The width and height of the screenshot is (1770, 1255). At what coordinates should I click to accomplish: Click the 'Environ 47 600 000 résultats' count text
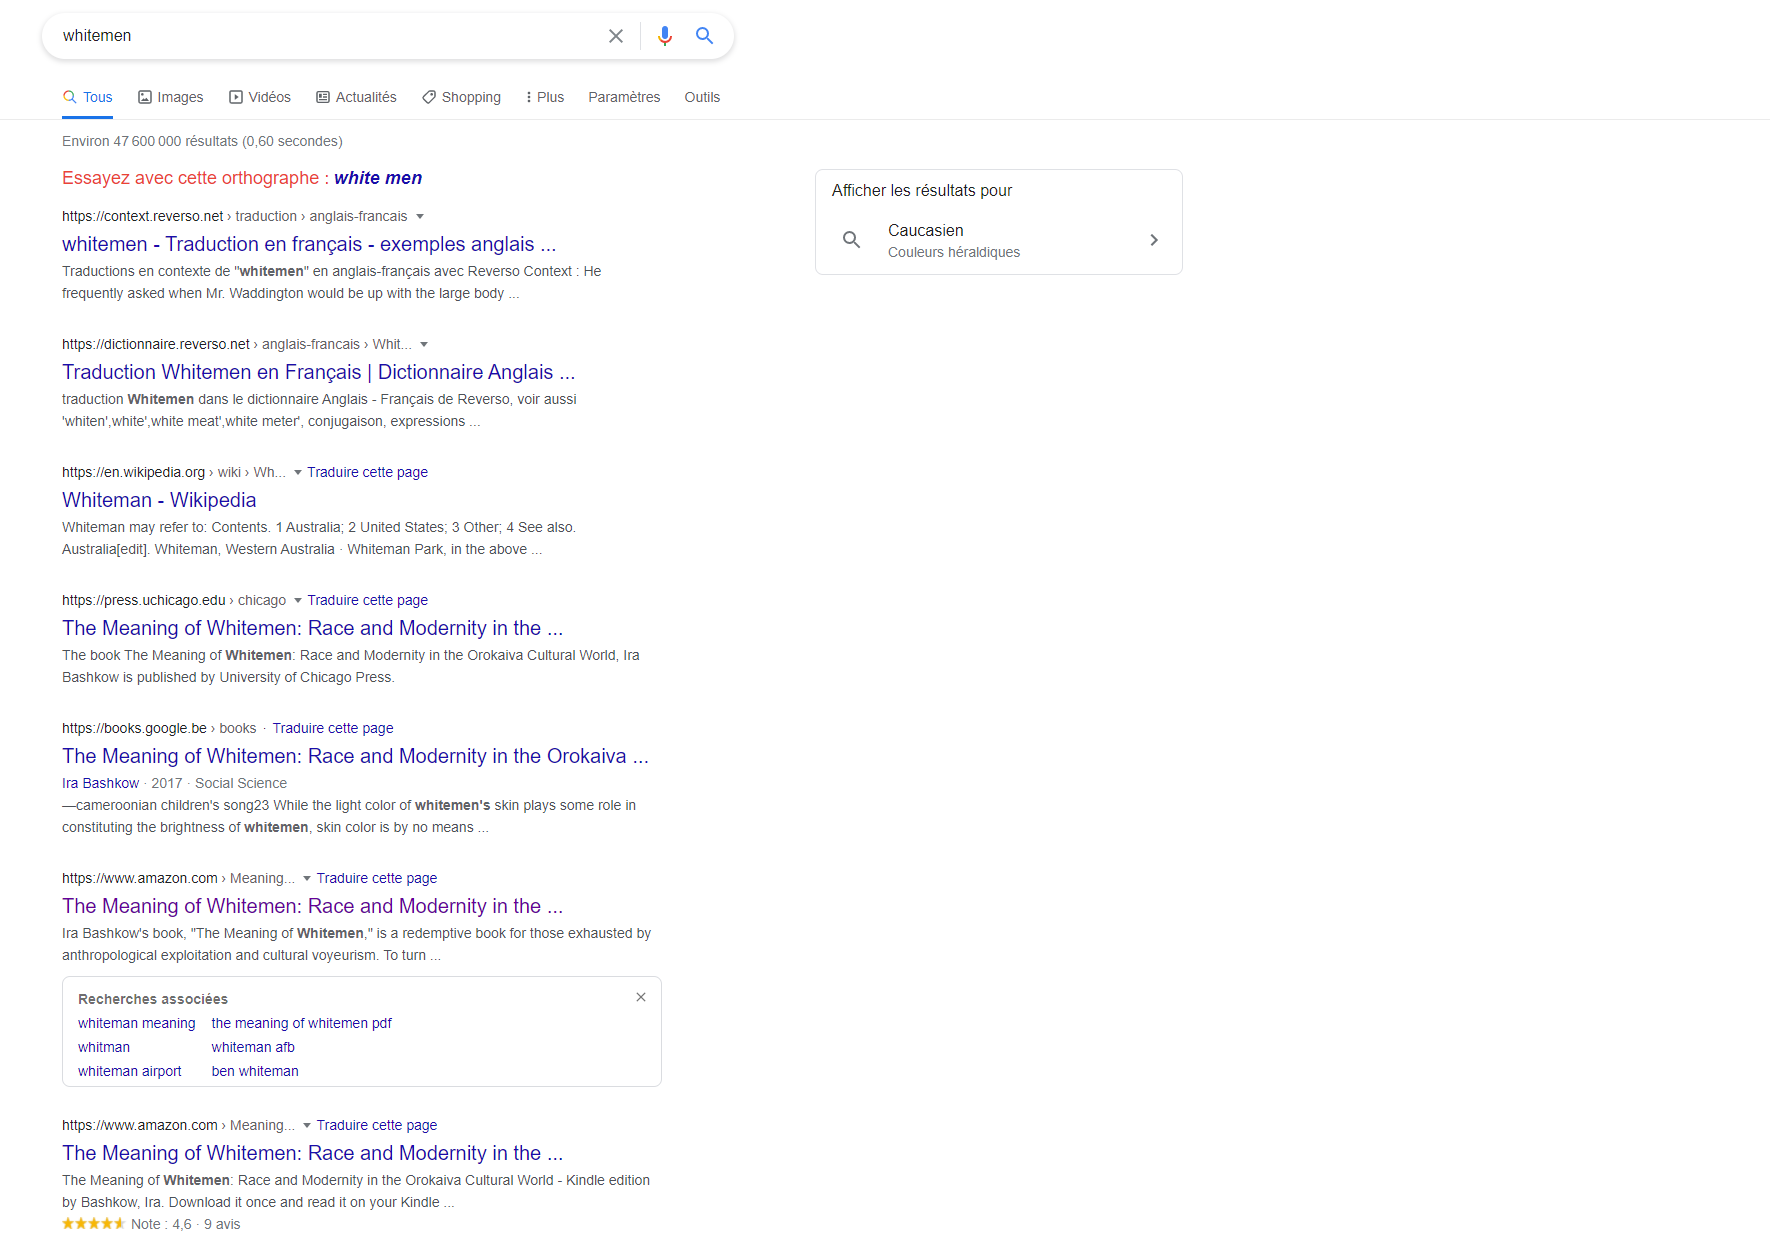(x=202, y=141)
